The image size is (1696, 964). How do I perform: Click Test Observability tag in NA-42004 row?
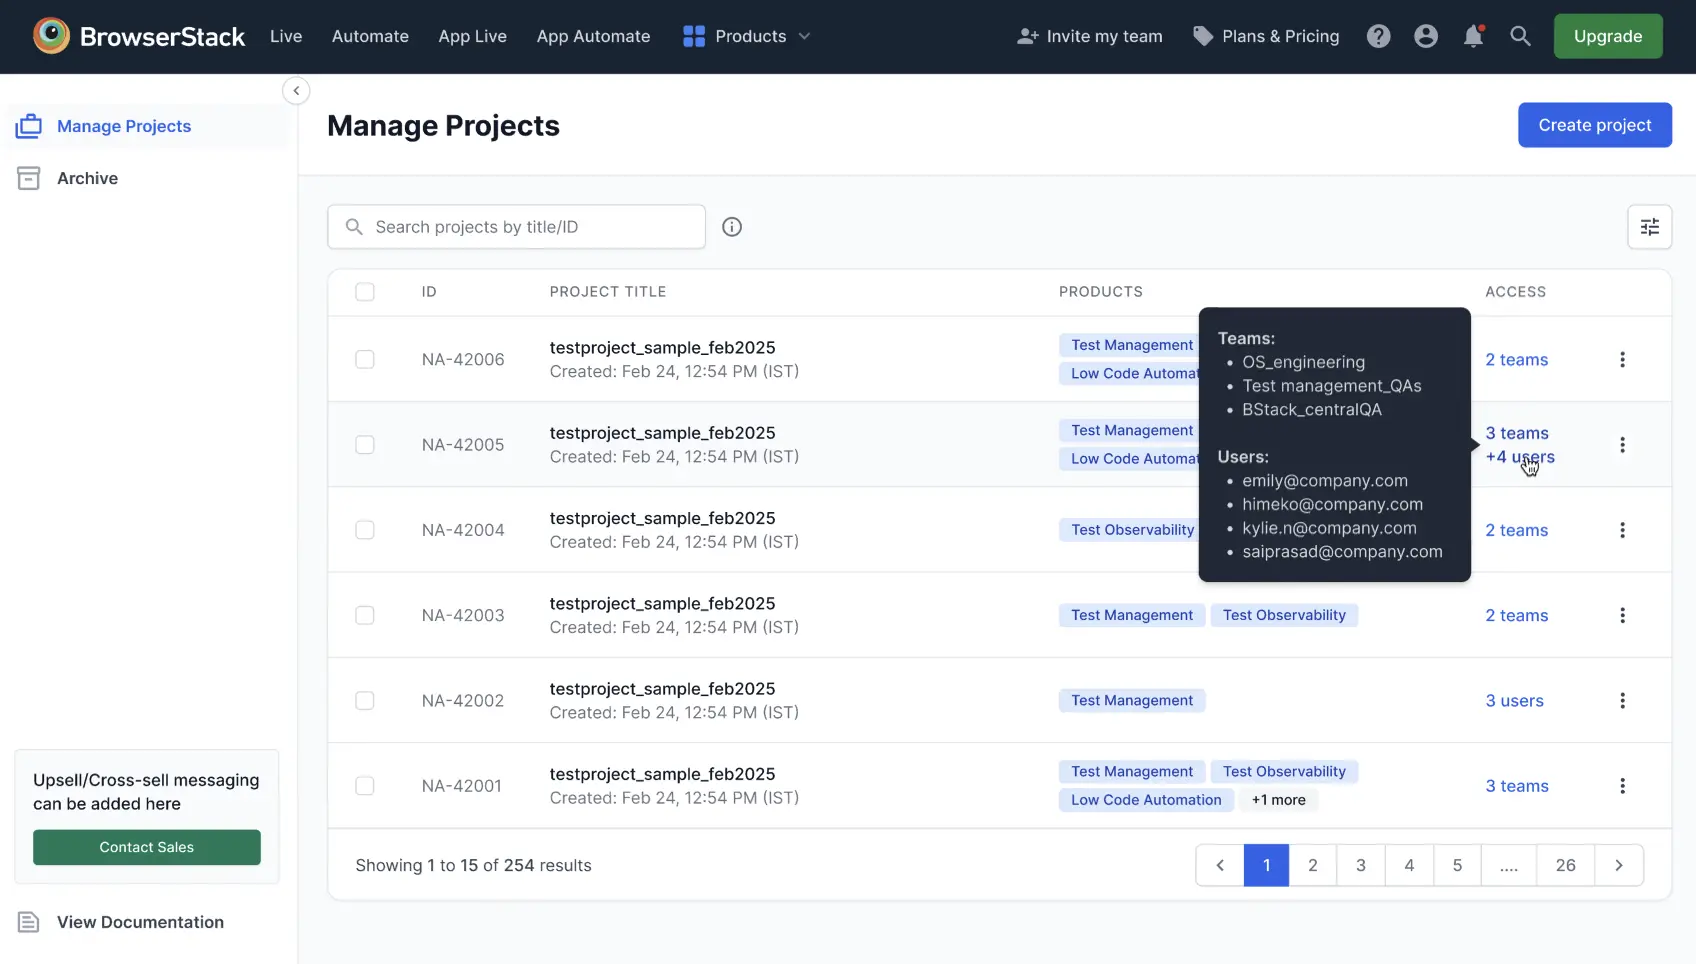[x=1129, y=530]
